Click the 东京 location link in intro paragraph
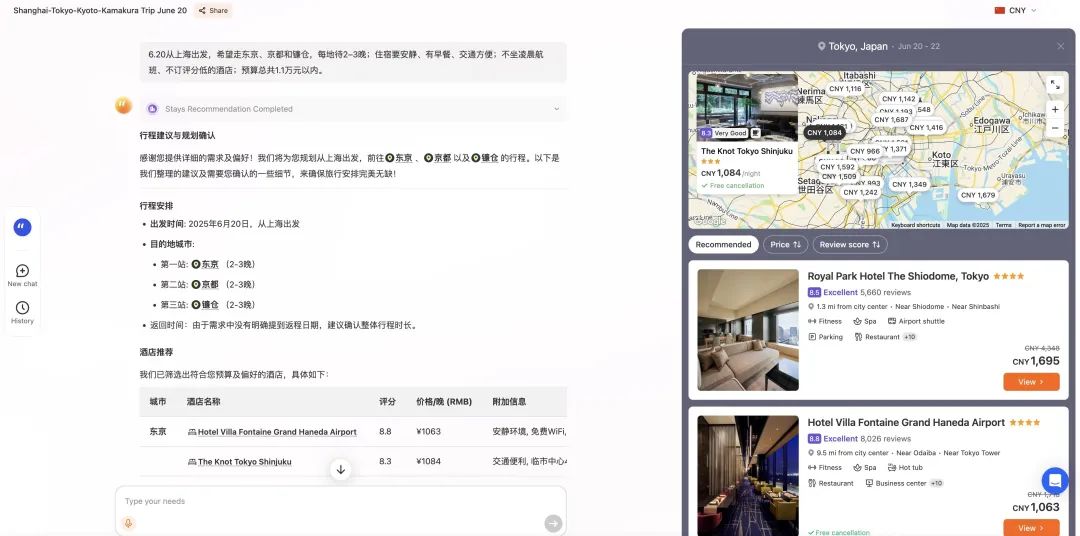Viewport: 1080px width, 536px height. 399,158
